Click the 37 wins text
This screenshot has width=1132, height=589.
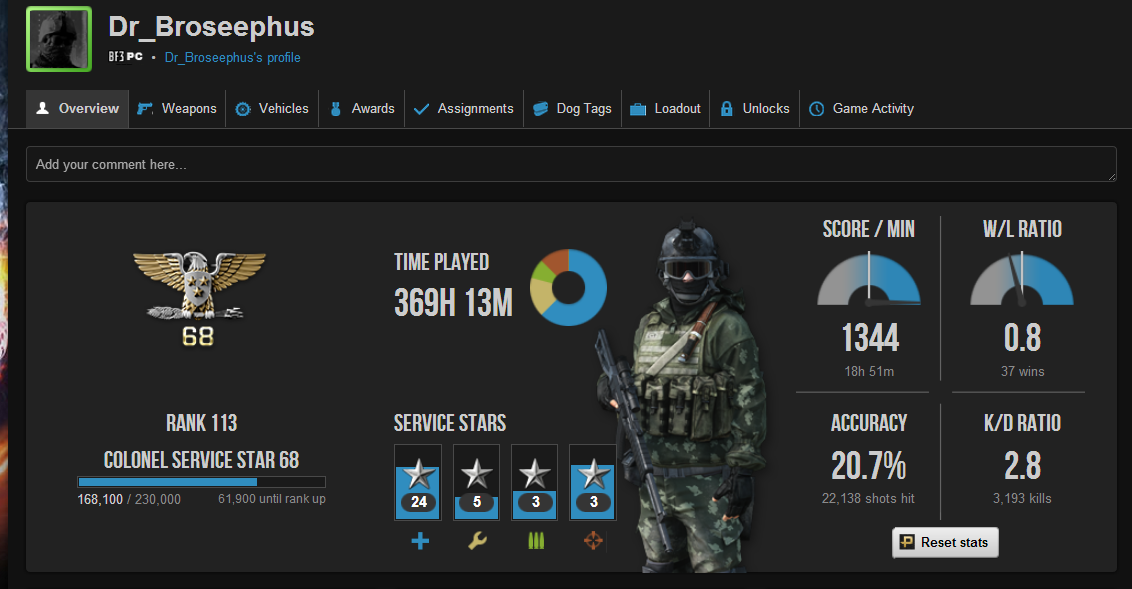click(x=1022, y=372)
